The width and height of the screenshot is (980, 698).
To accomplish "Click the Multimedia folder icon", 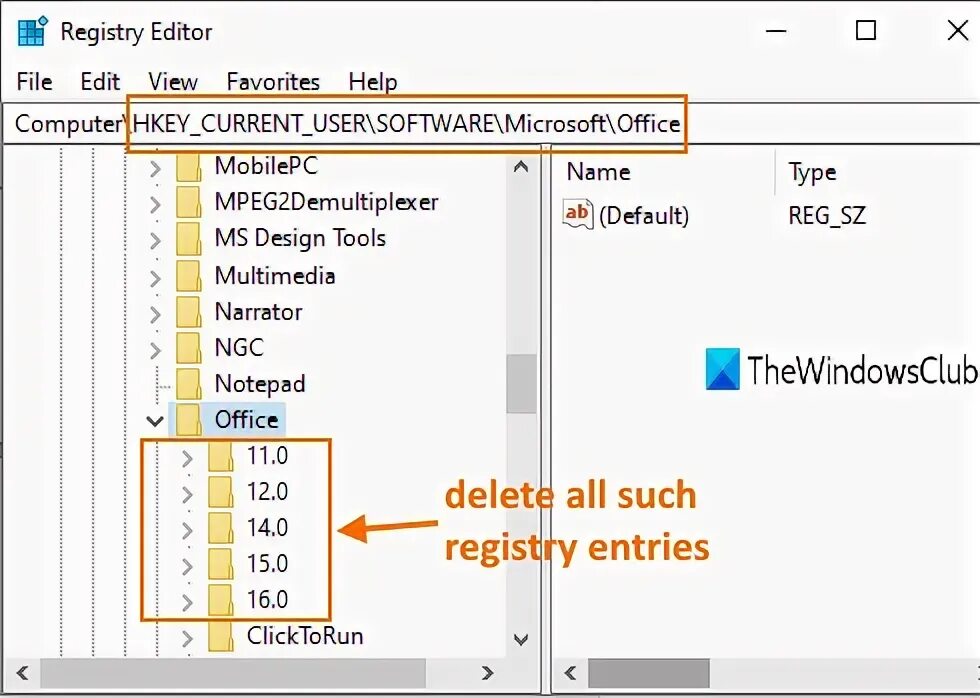I will 188,276.
